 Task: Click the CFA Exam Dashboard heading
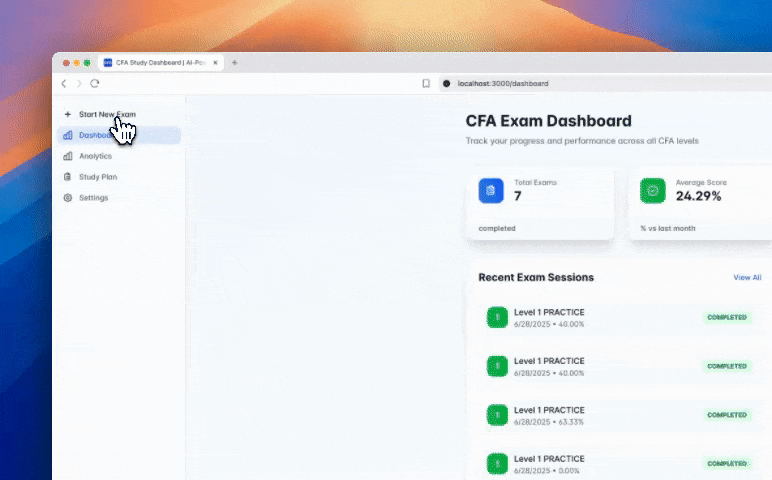pos(549,121)
